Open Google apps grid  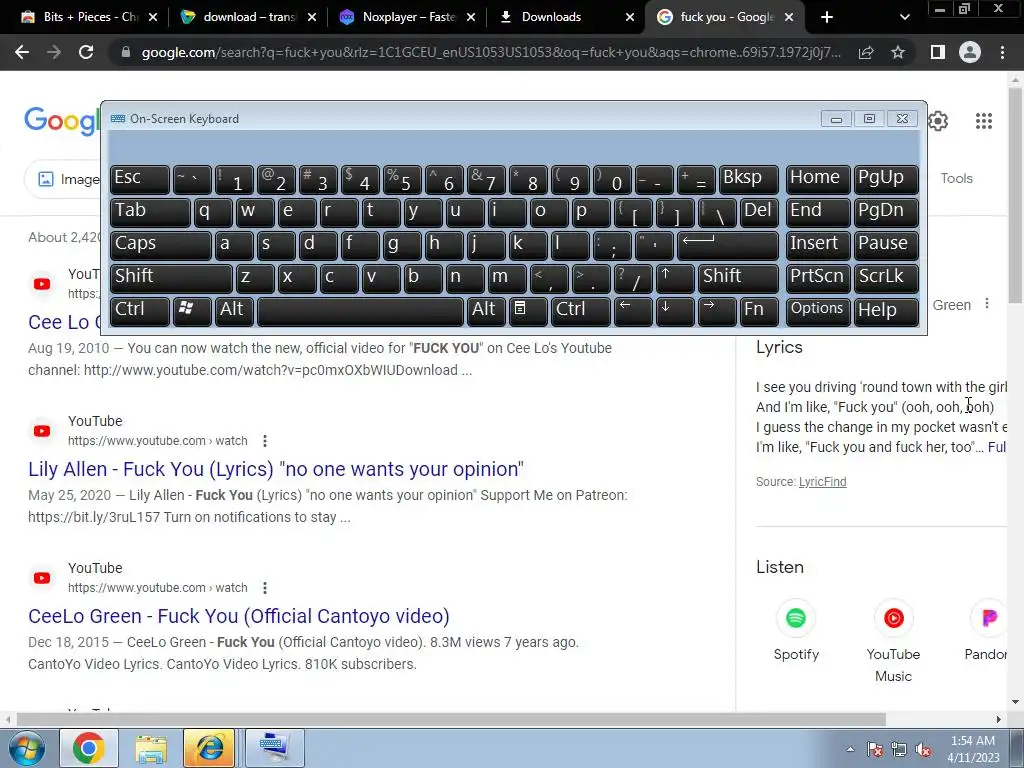tap(984, 121)
